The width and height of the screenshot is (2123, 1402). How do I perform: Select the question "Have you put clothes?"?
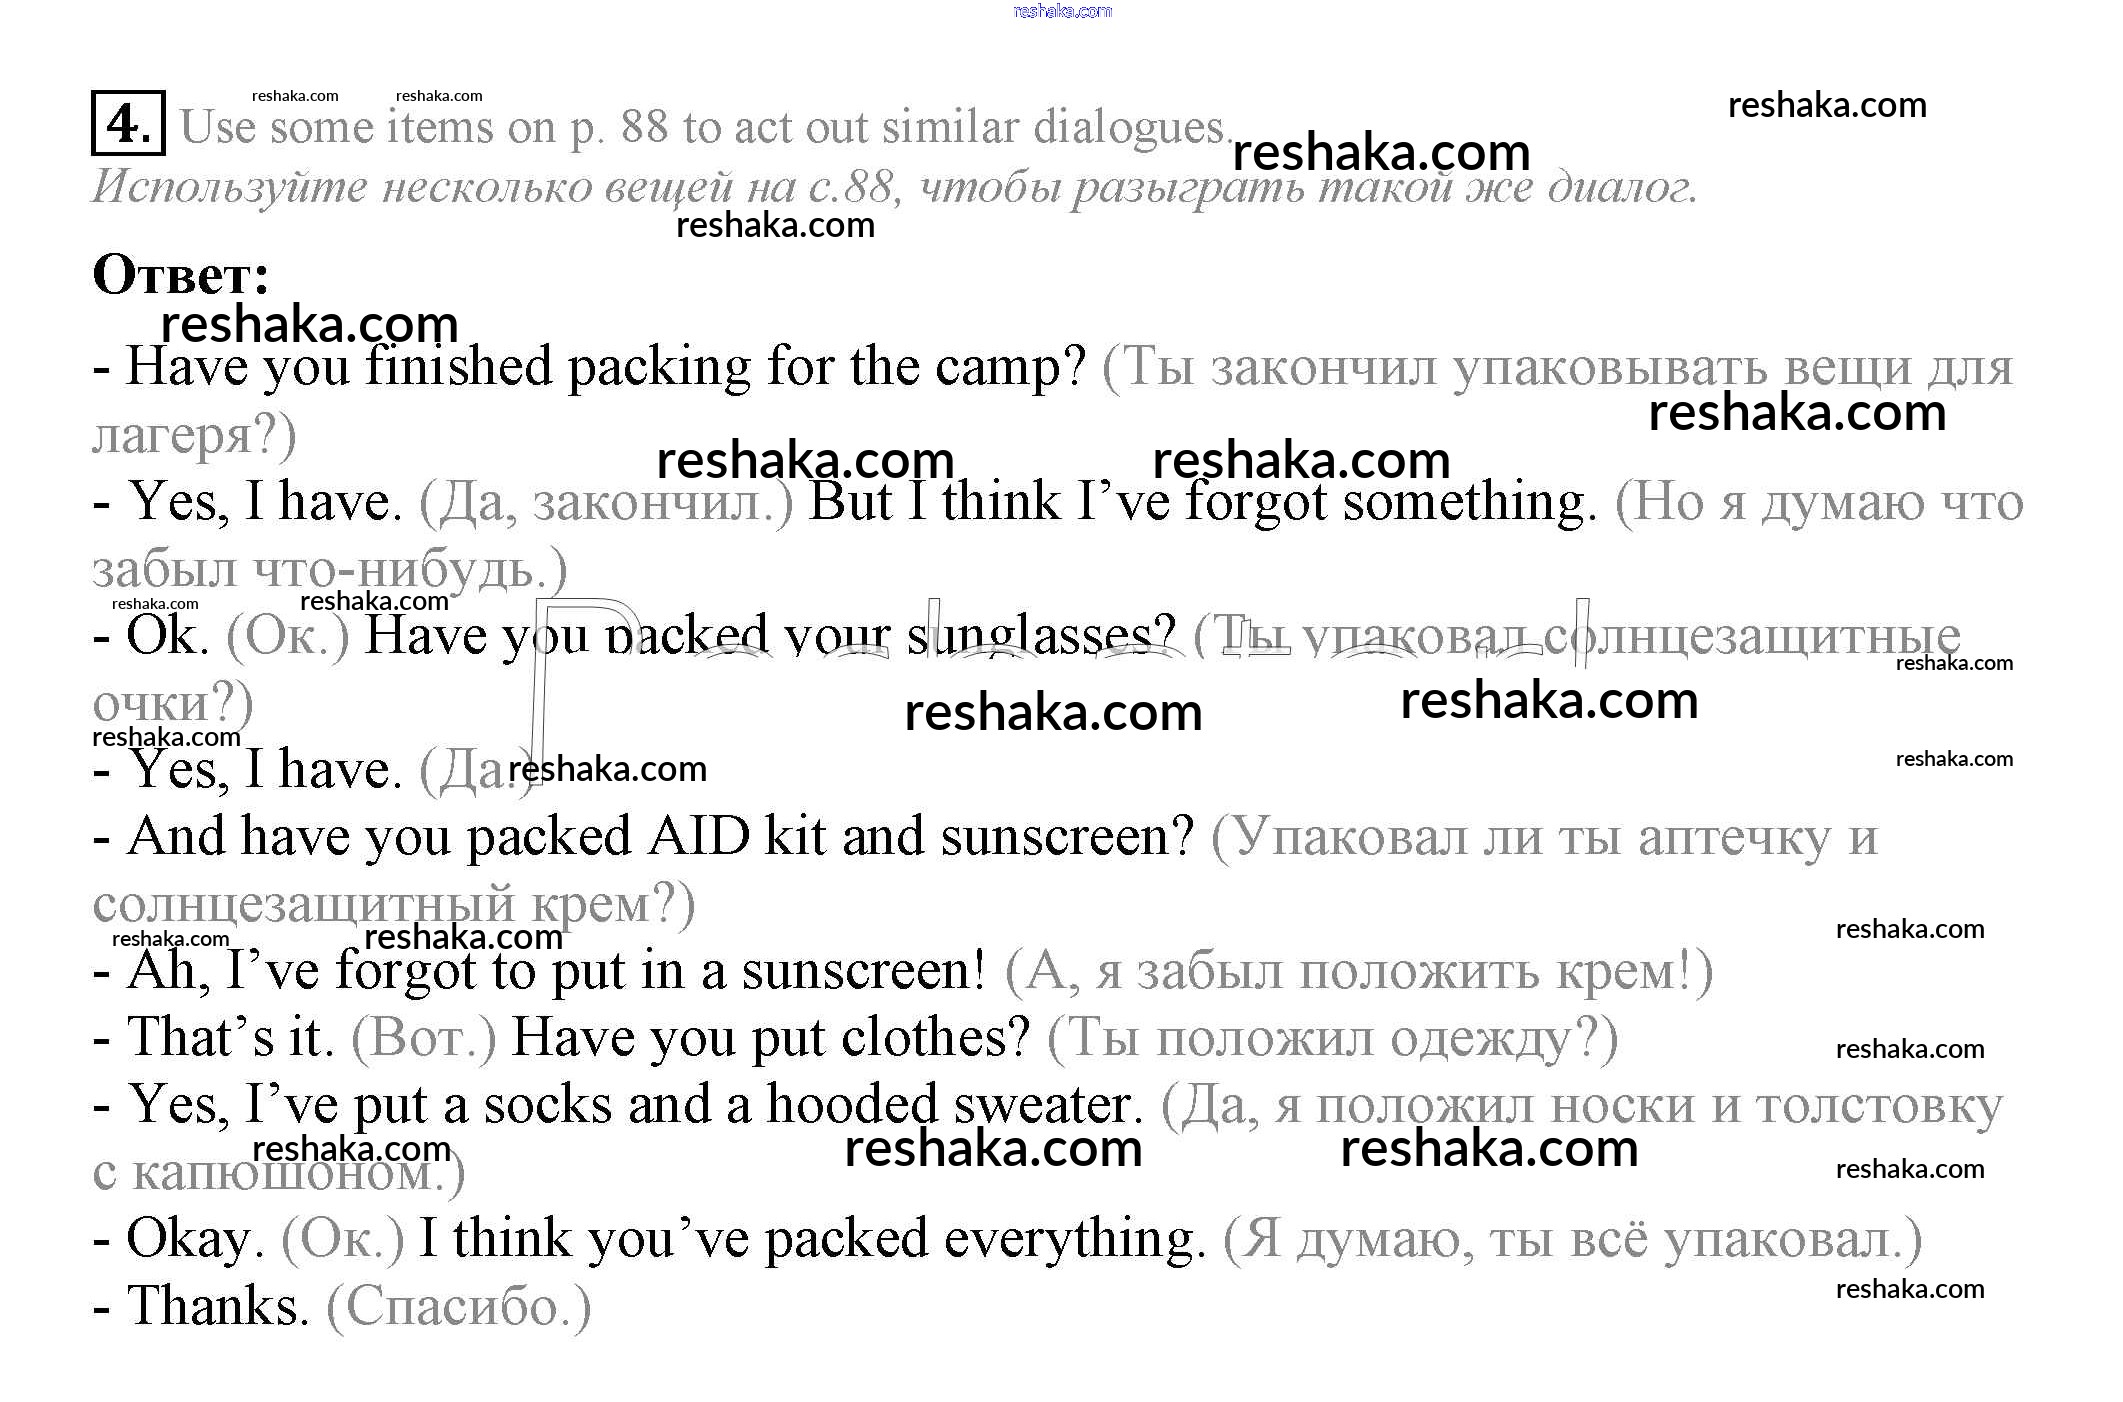(770, 1037)
